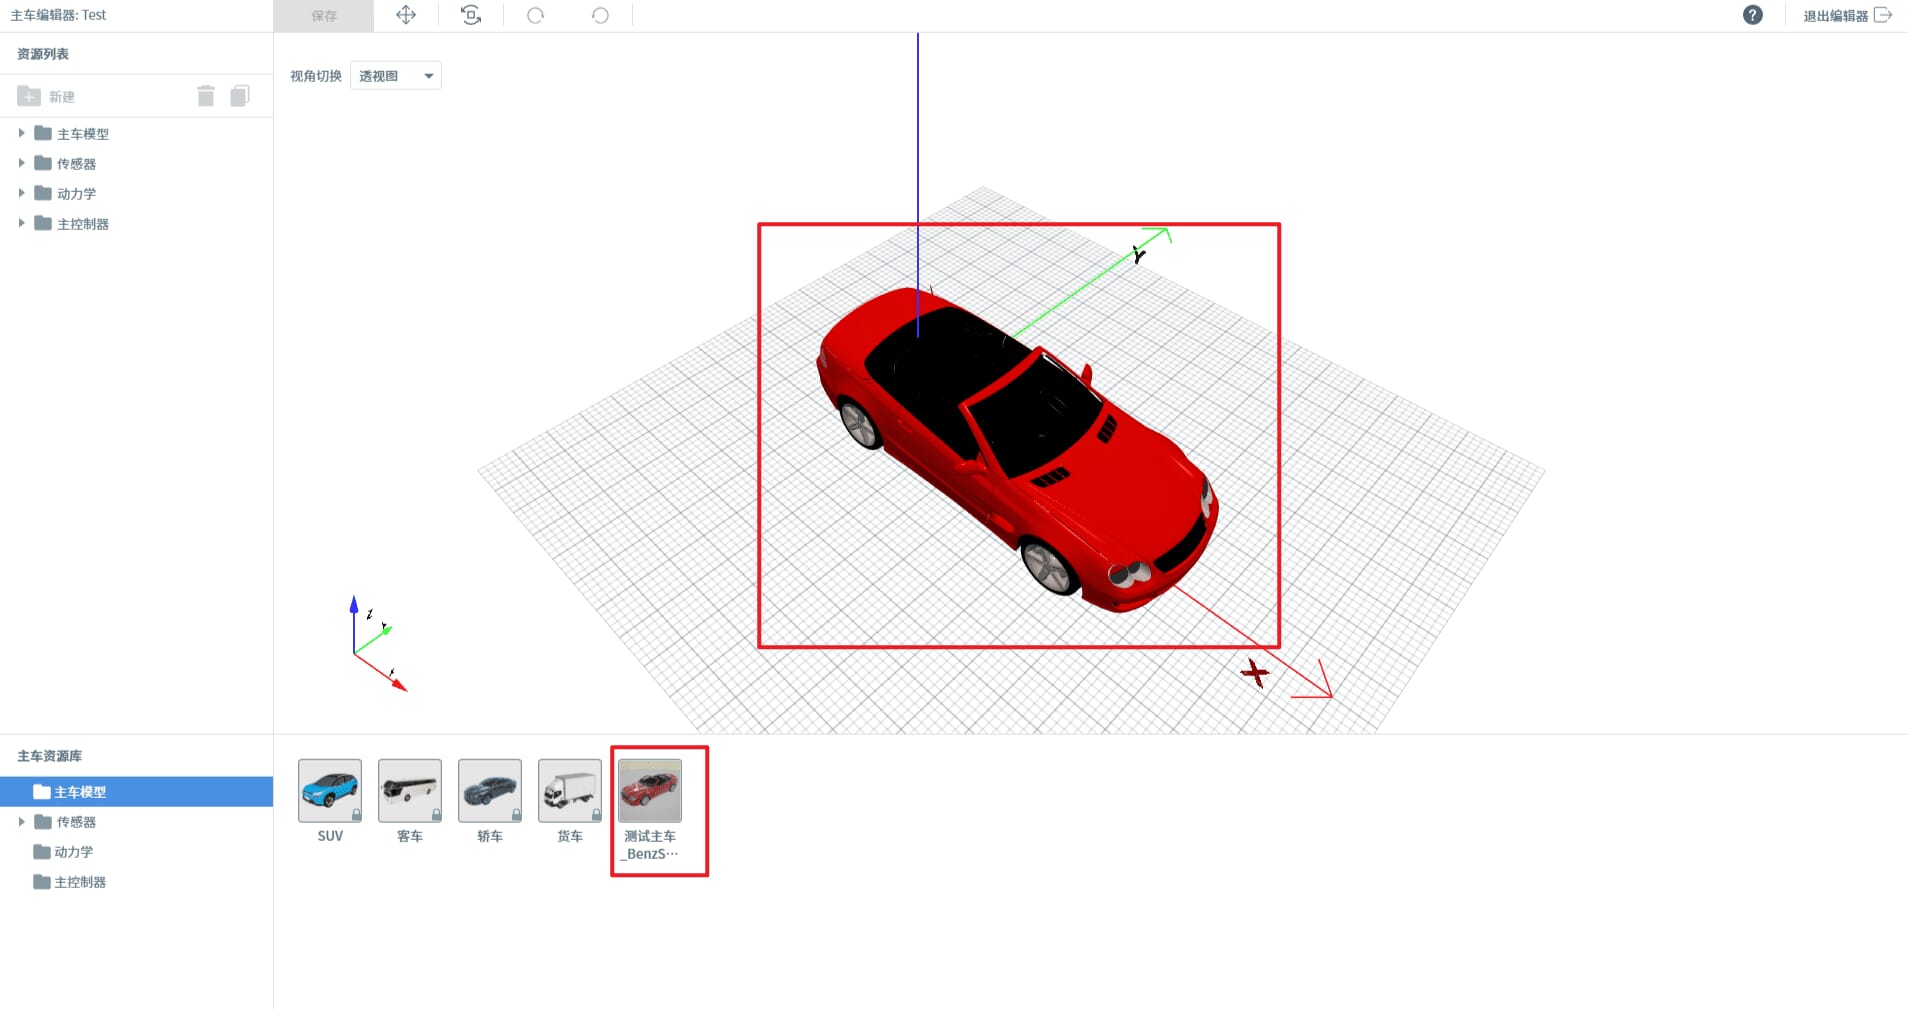Click the XYZ axis orientation gizmo
Viewport: 1908px width, 1009px height.
coord(378,645)
